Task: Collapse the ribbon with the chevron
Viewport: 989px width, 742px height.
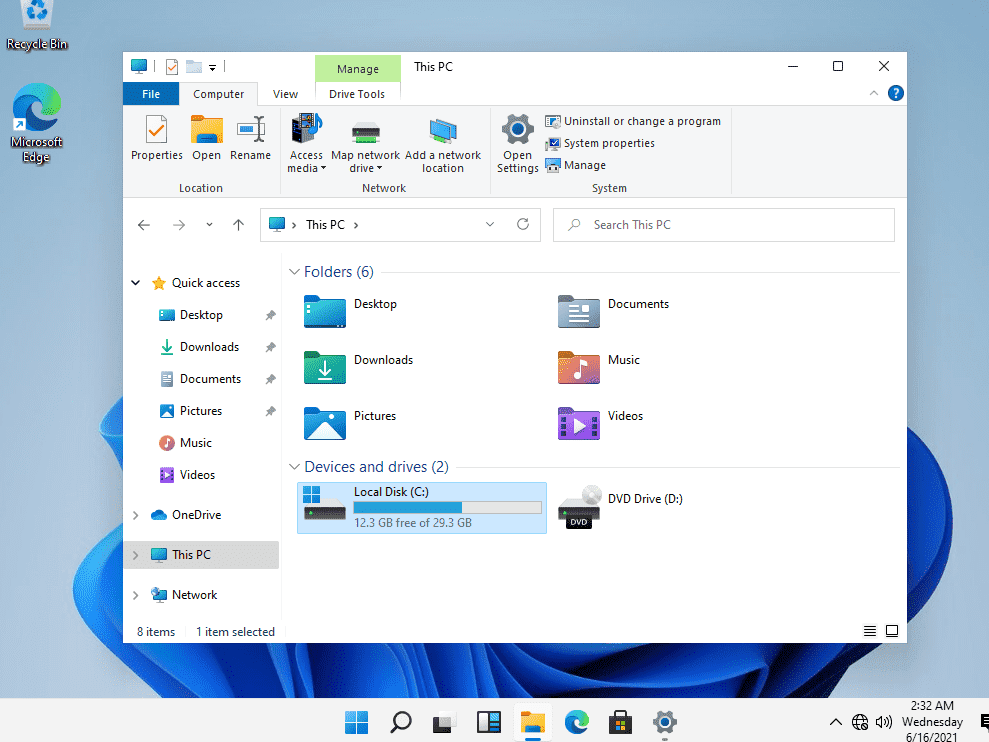Action: point(874,93)
